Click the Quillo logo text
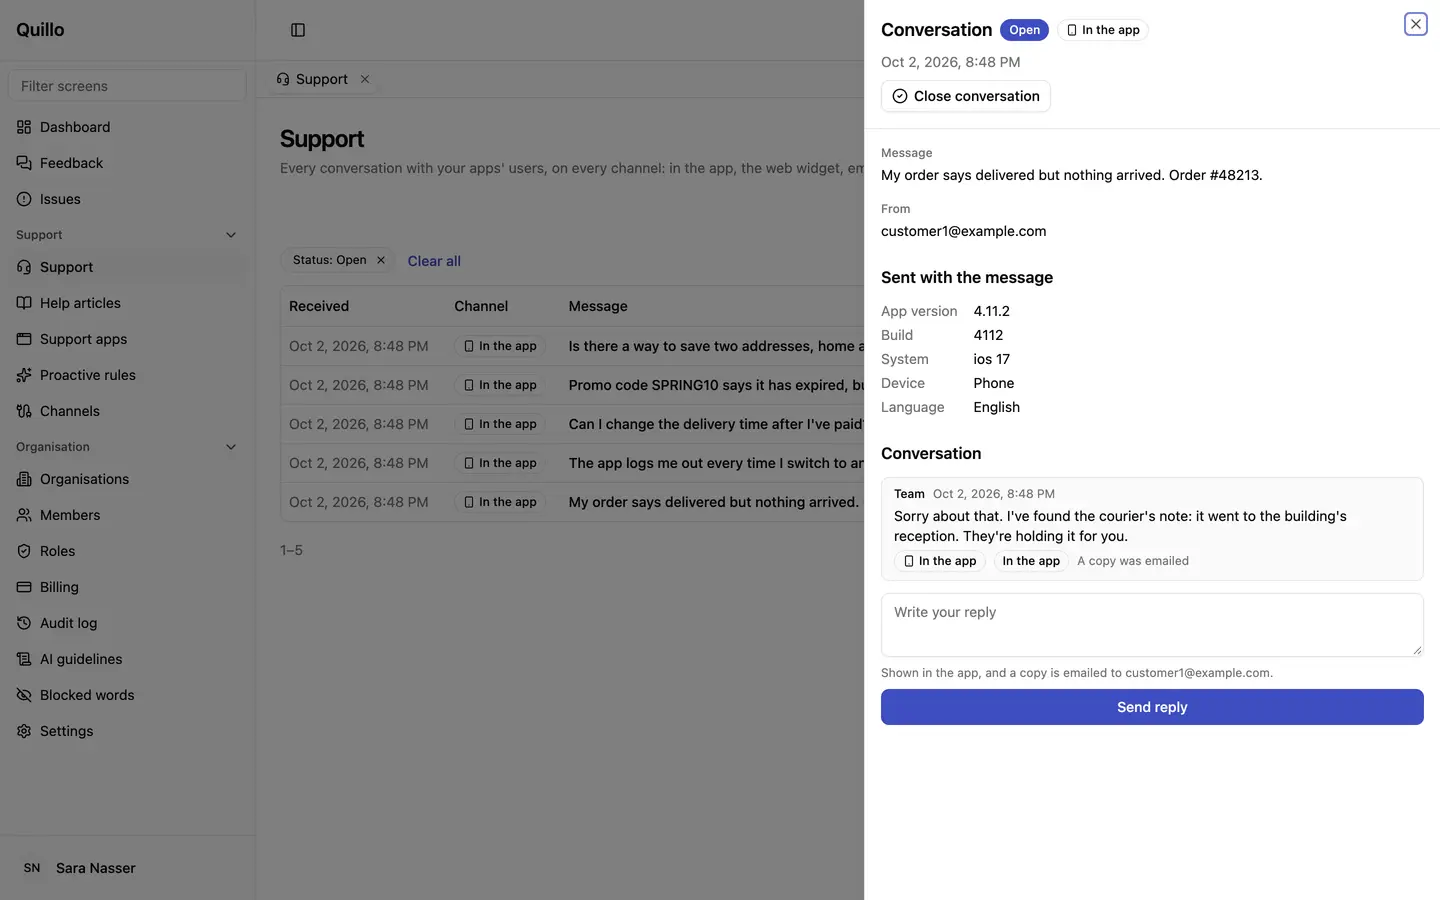1440x900 pixels. [40, 30]
